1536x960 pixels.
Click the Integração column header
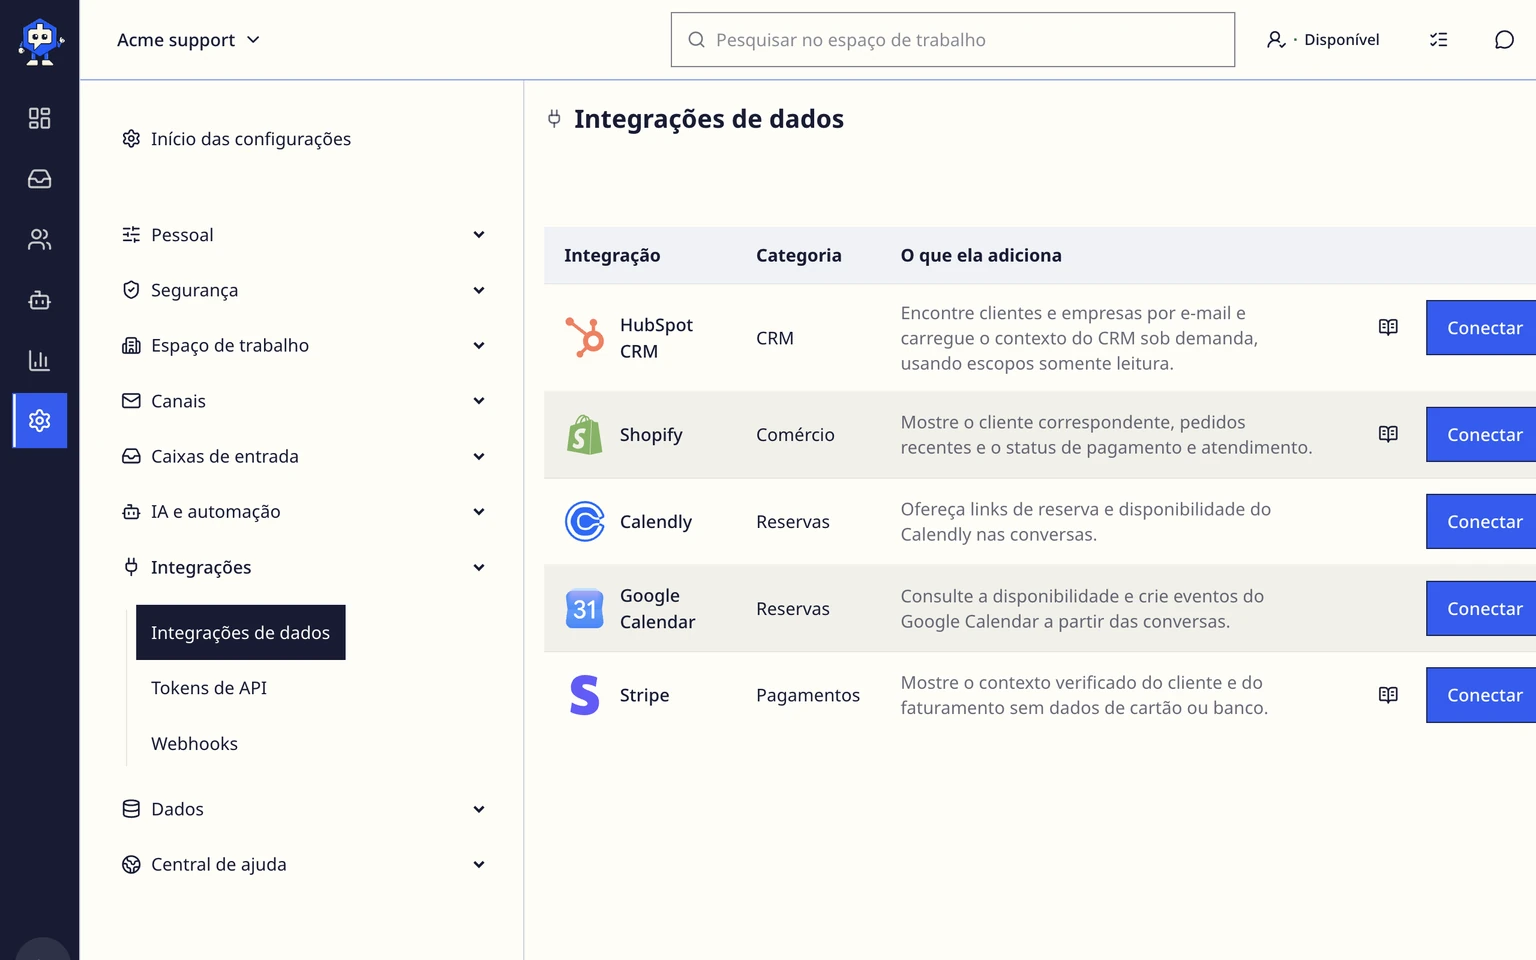pos(612,255)
